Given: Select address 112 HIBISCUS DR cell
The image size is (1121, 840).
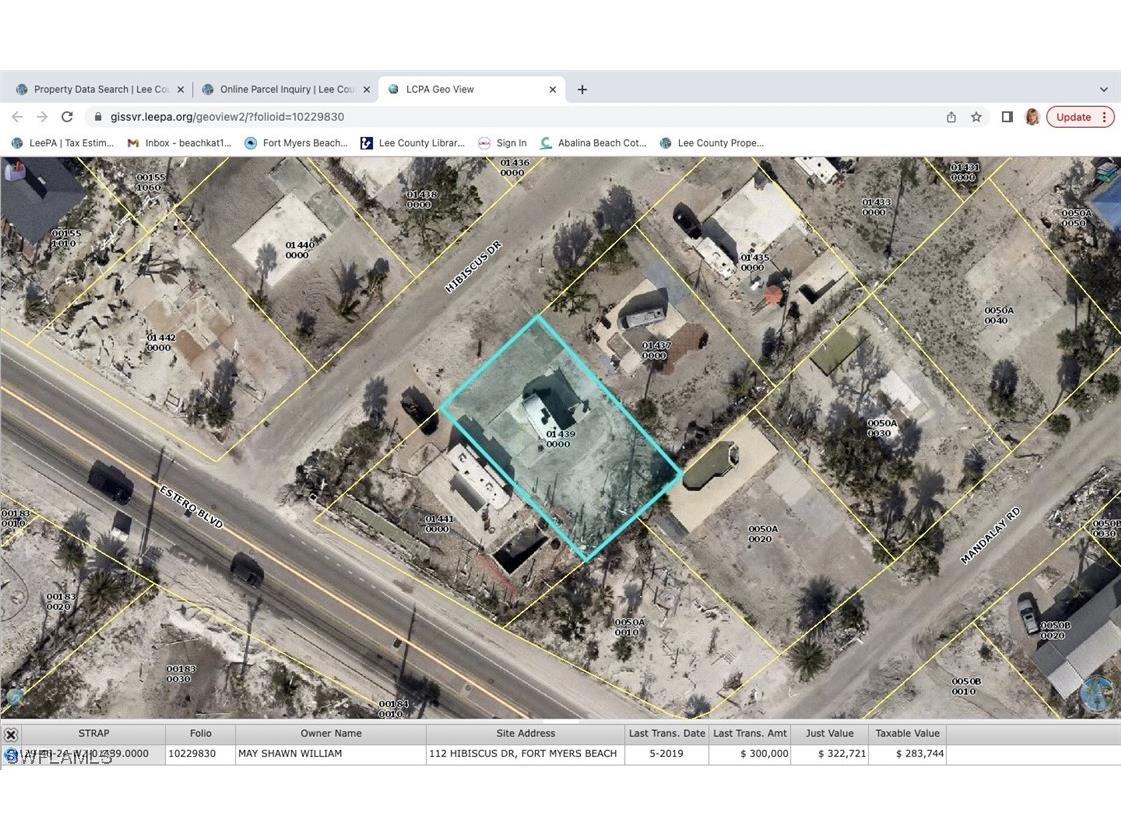Looking at the screenshot, I should pyautogui.click(x=525, y=753).
